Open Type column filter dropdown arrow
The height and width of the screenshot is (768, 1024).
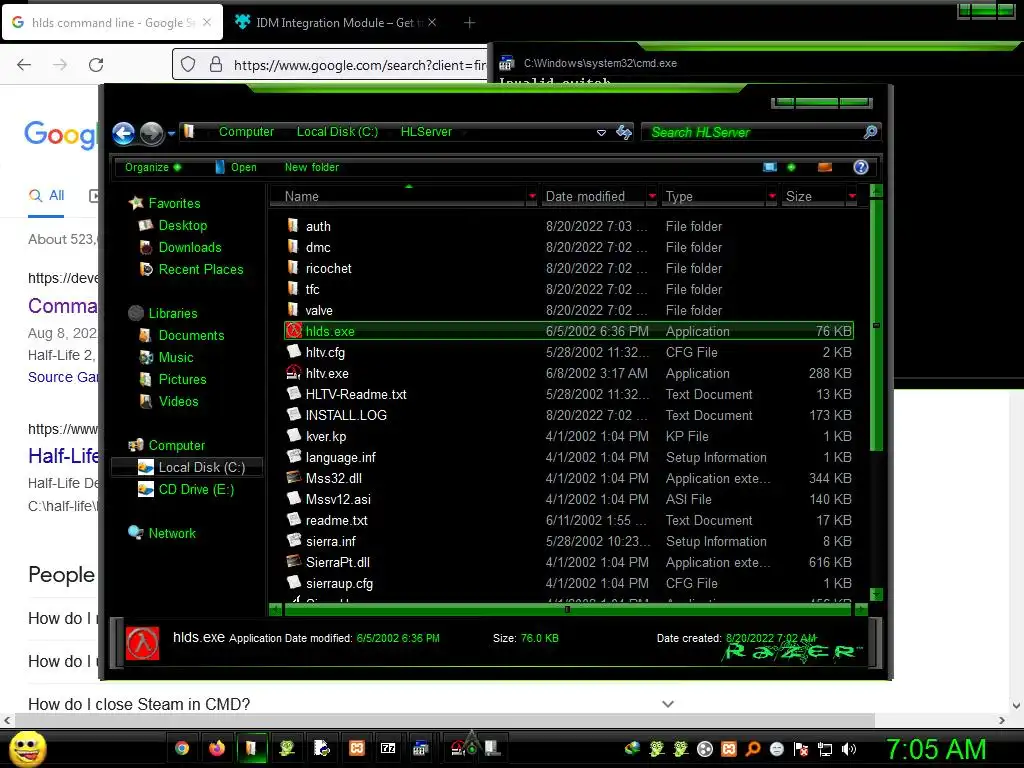tap(772, 197)
